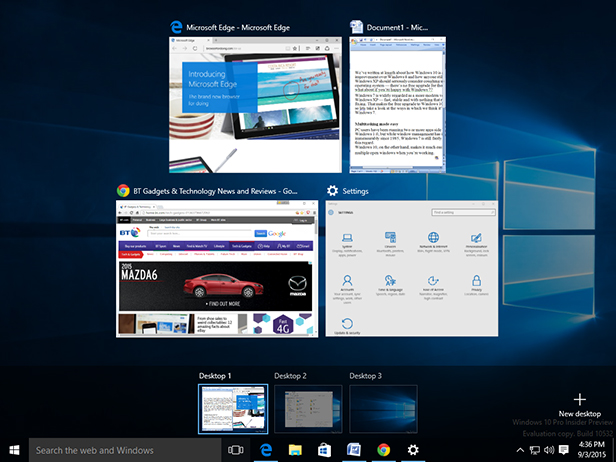Click Privacy padlock icon in Settings

(477, 280)
